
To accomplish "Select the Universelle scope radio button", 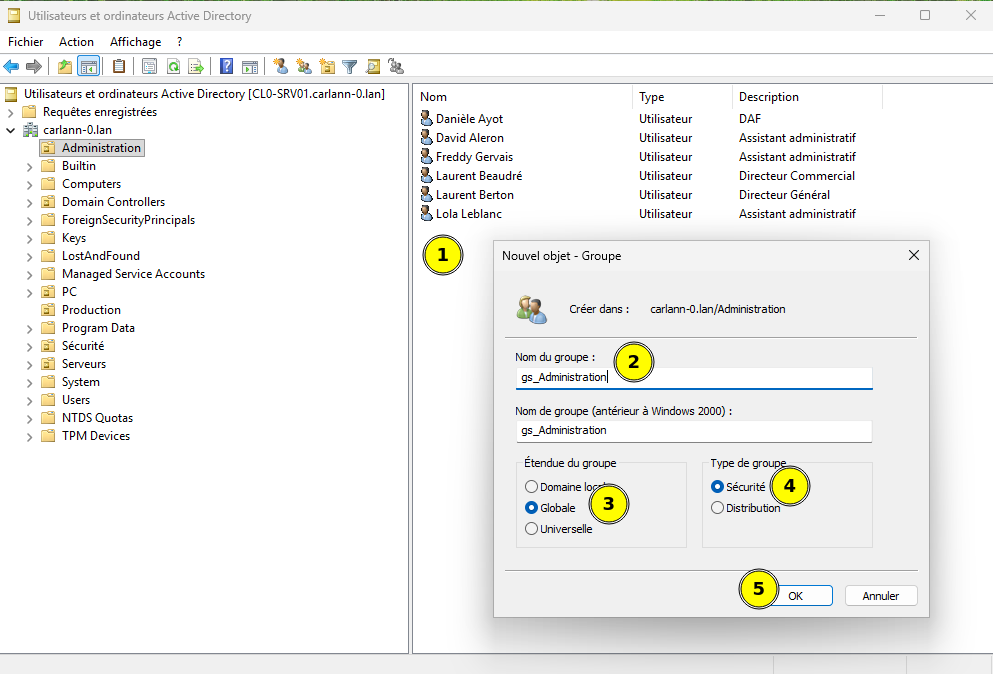I will click(x=531, y=528).
